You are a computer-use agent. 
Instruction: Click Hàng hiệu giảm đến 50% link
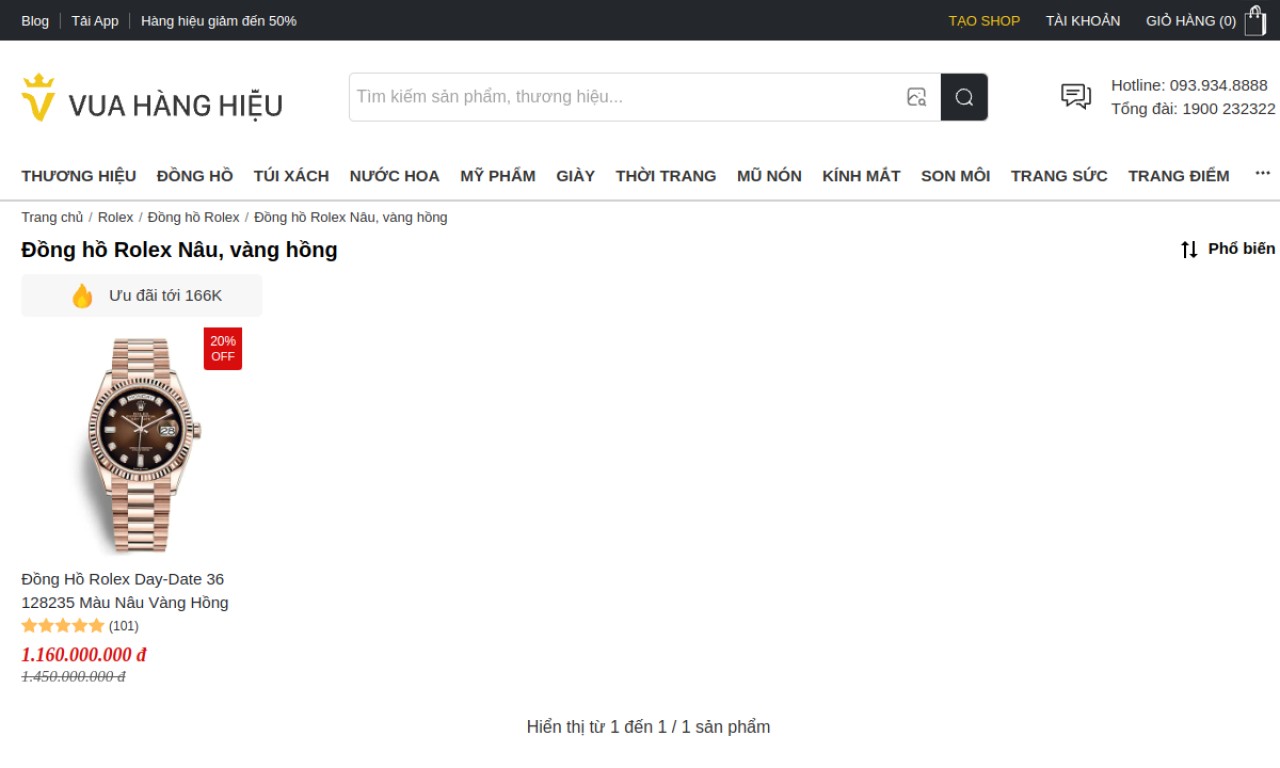219,21
